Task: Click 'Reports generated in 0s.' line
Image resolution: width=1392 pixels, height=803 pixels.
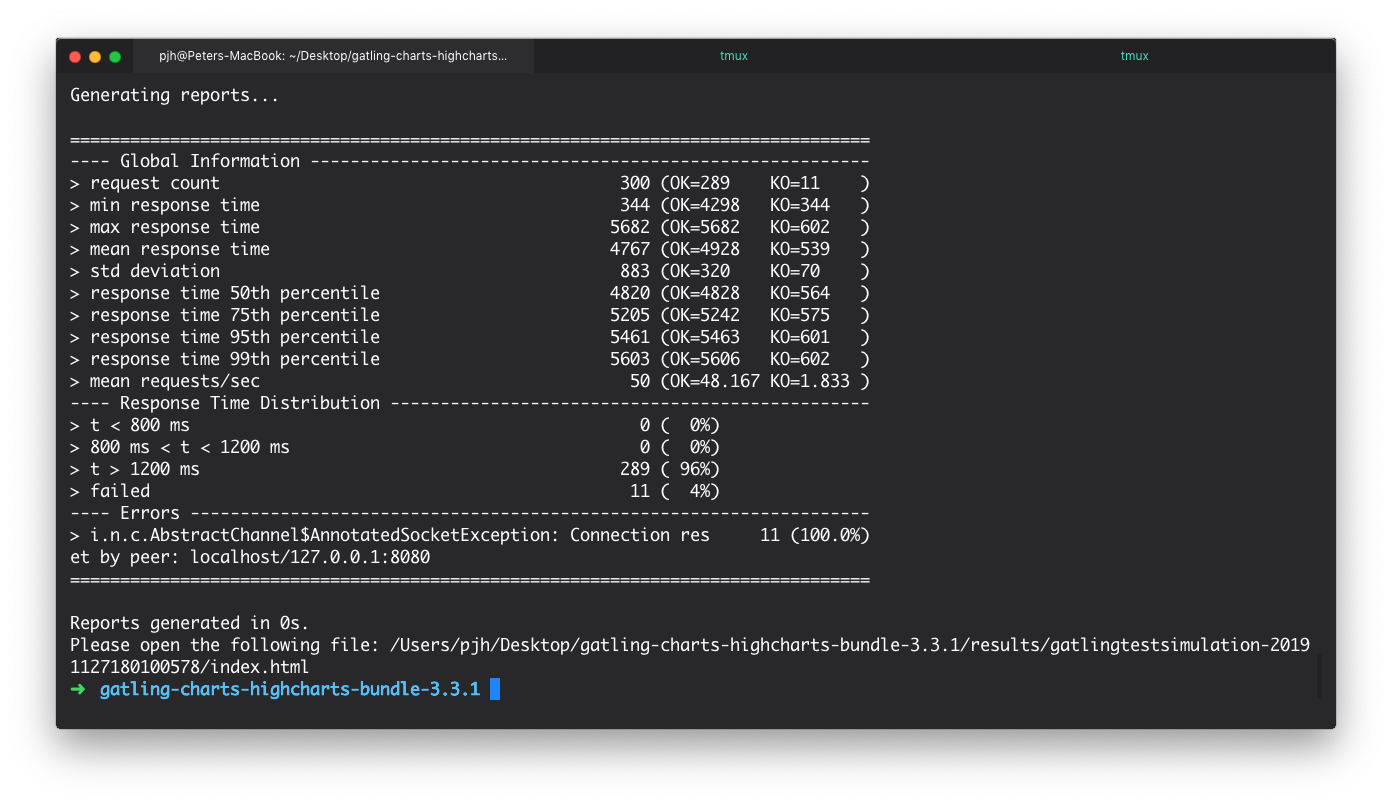Action: click(190, 623)
